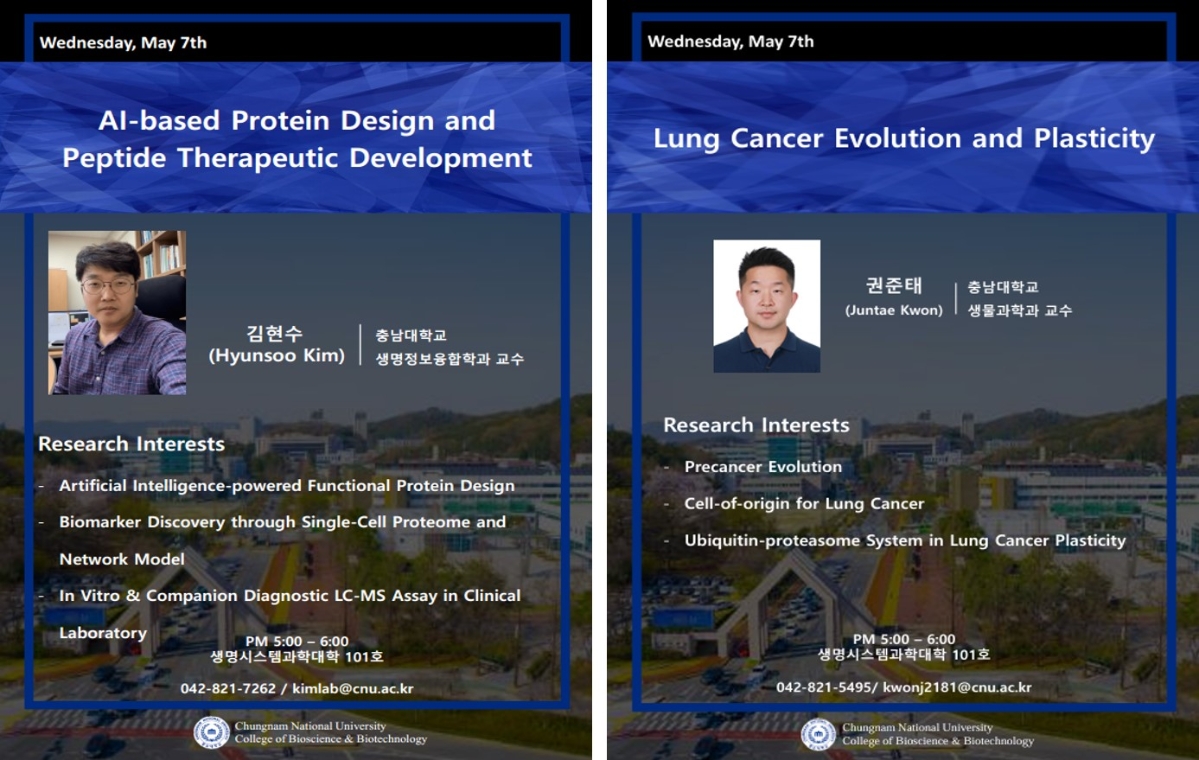The image size is (1199, 760).
Task: Click the name '(Hyunsoo Kim)'
Action: click(277, 356)
